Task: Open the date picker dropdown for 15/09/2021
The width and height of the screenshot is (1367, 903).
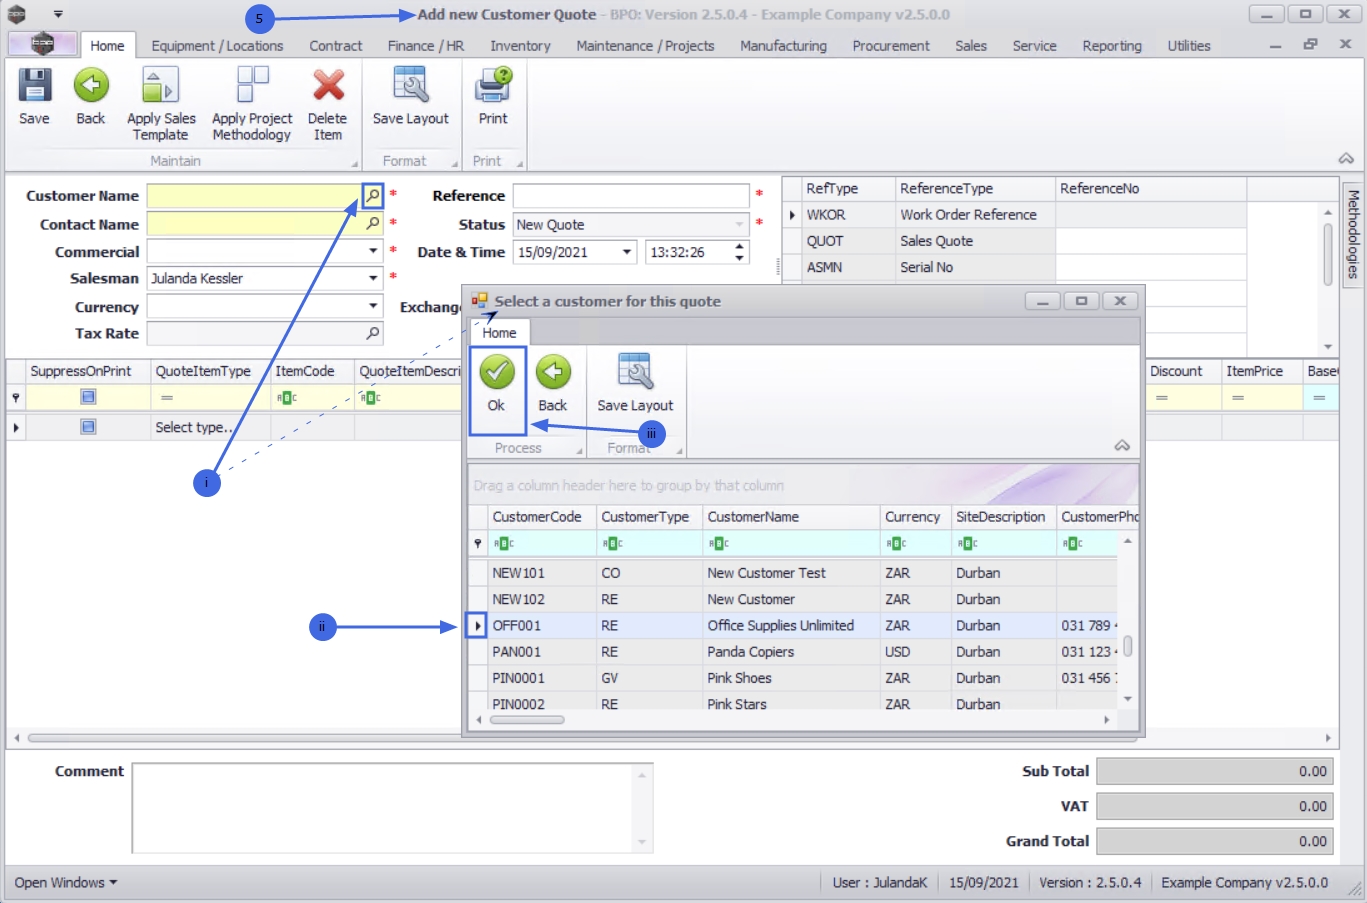Action: [627, 252]
